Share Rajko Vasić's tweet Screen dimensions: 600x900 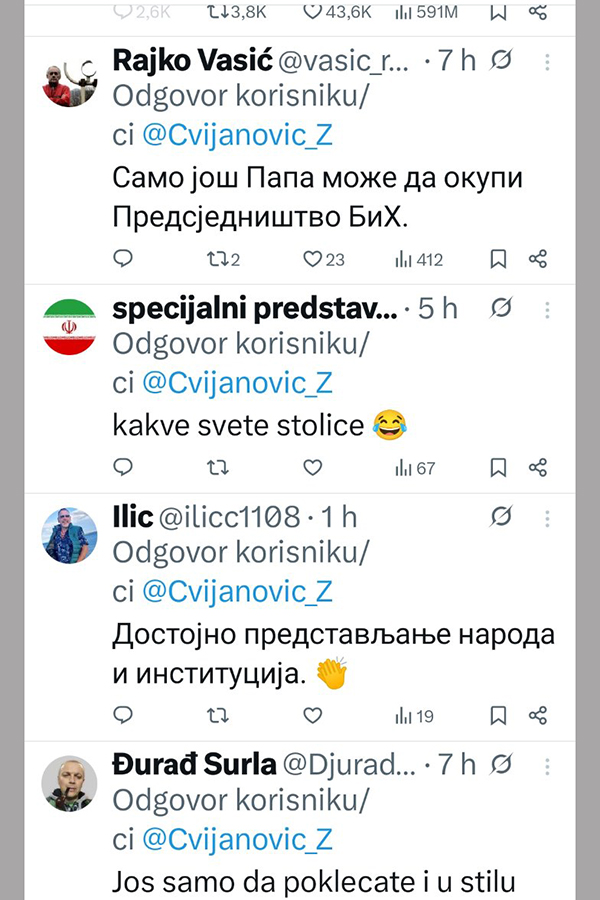[538, 259]
